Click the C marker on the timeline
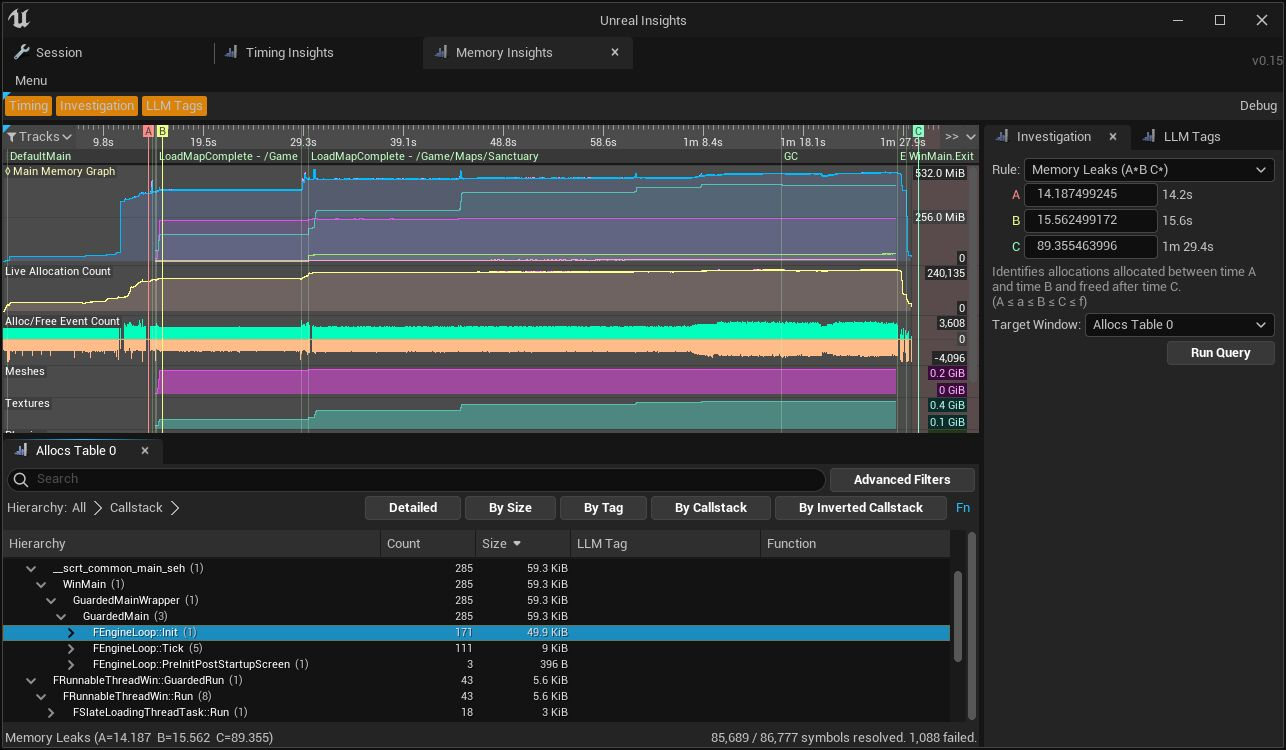This screenshot has width=1286, height=750. [918, 131]
